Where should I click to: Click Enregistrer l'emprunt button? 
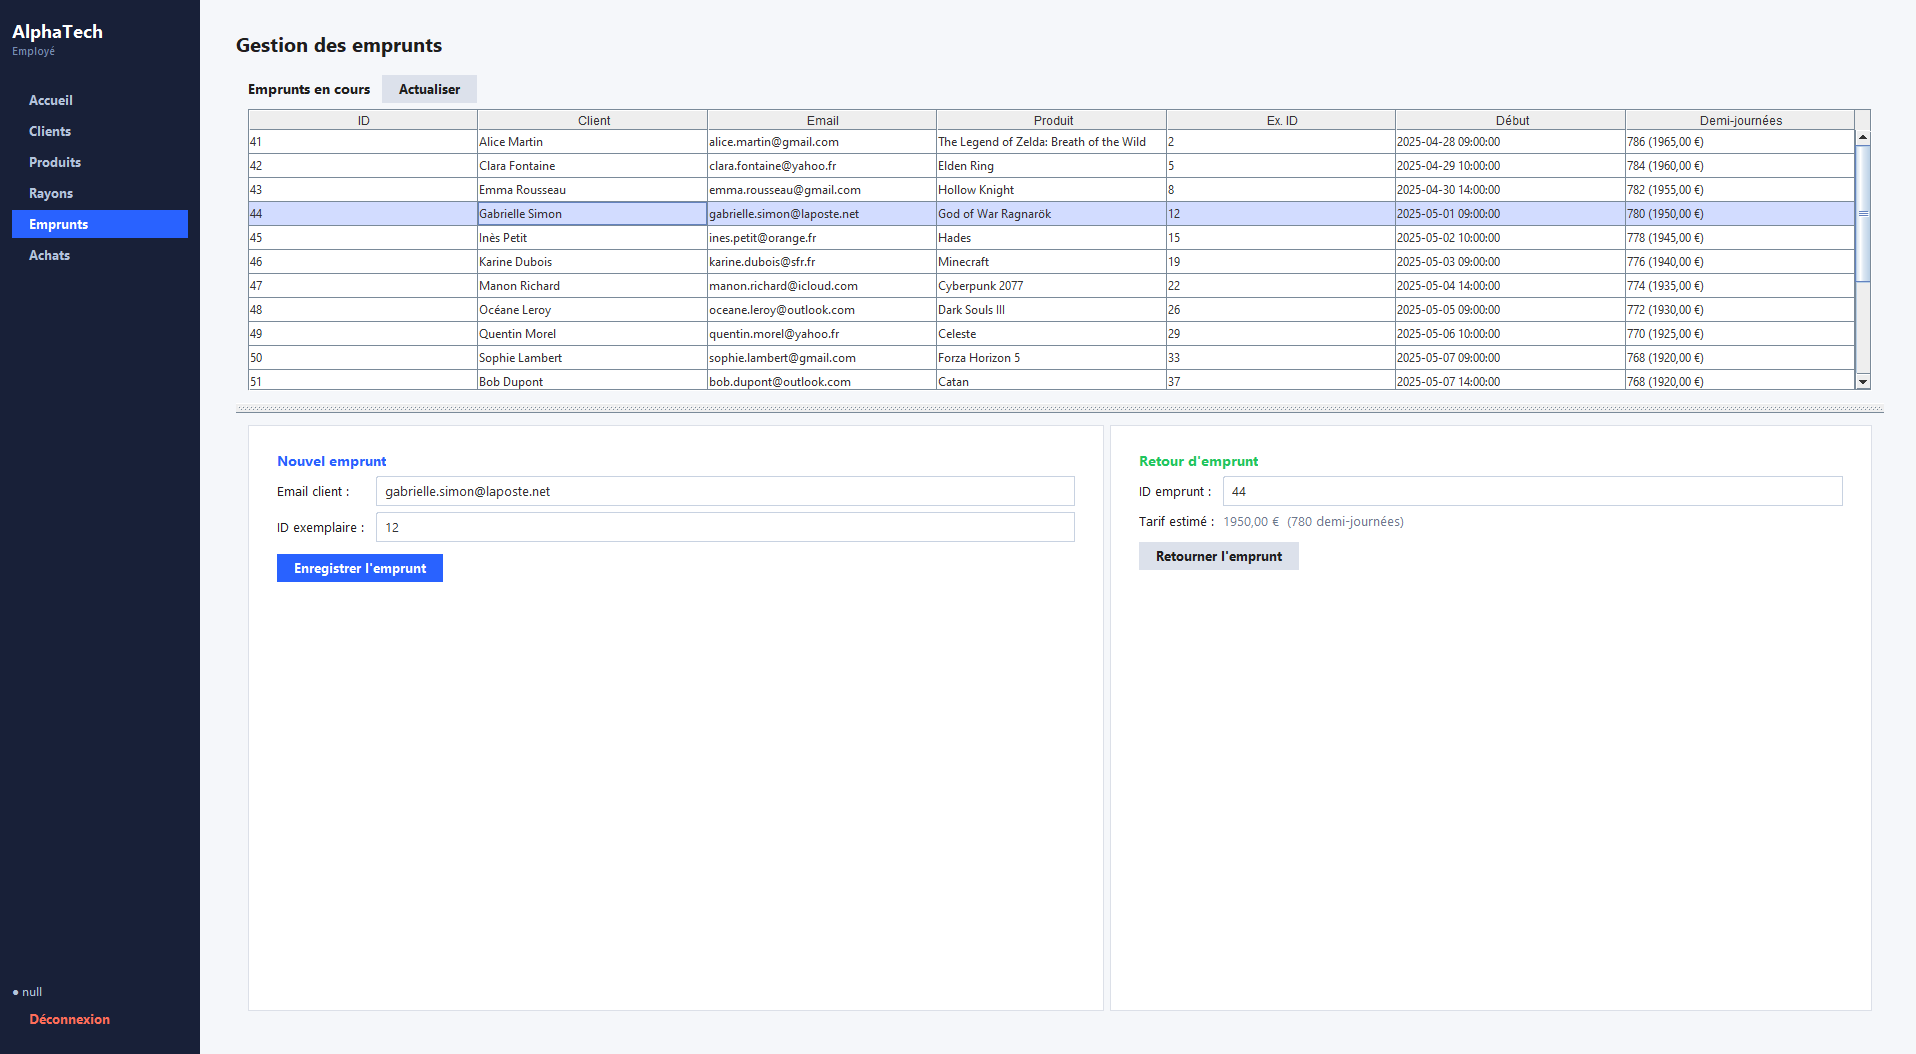pos(360,568)
